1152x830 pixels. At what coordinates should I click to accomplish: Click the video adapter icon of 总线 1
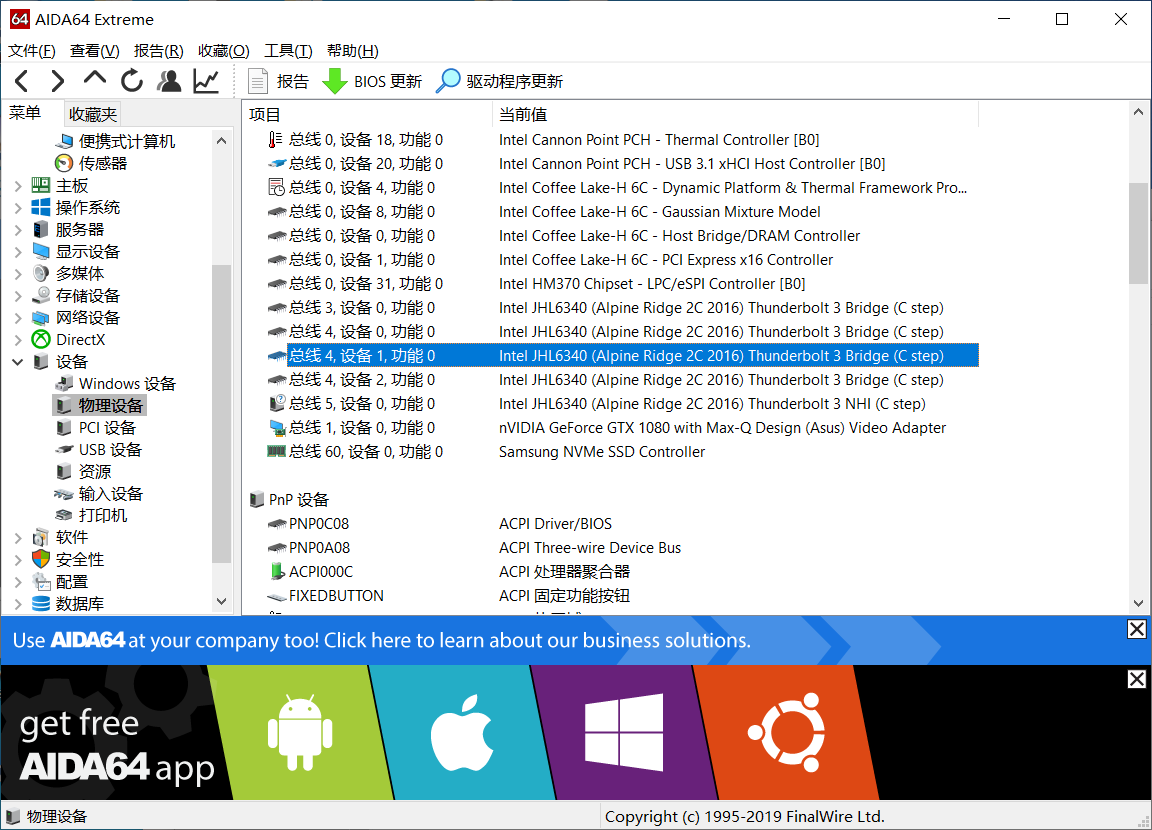(x=277, y=427)
